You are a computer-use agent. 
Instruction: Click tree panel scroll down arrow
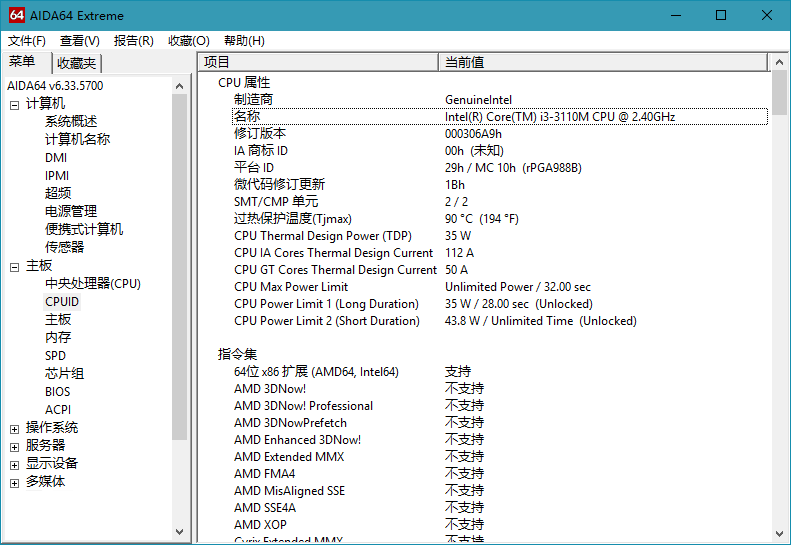tap(180, 531)
